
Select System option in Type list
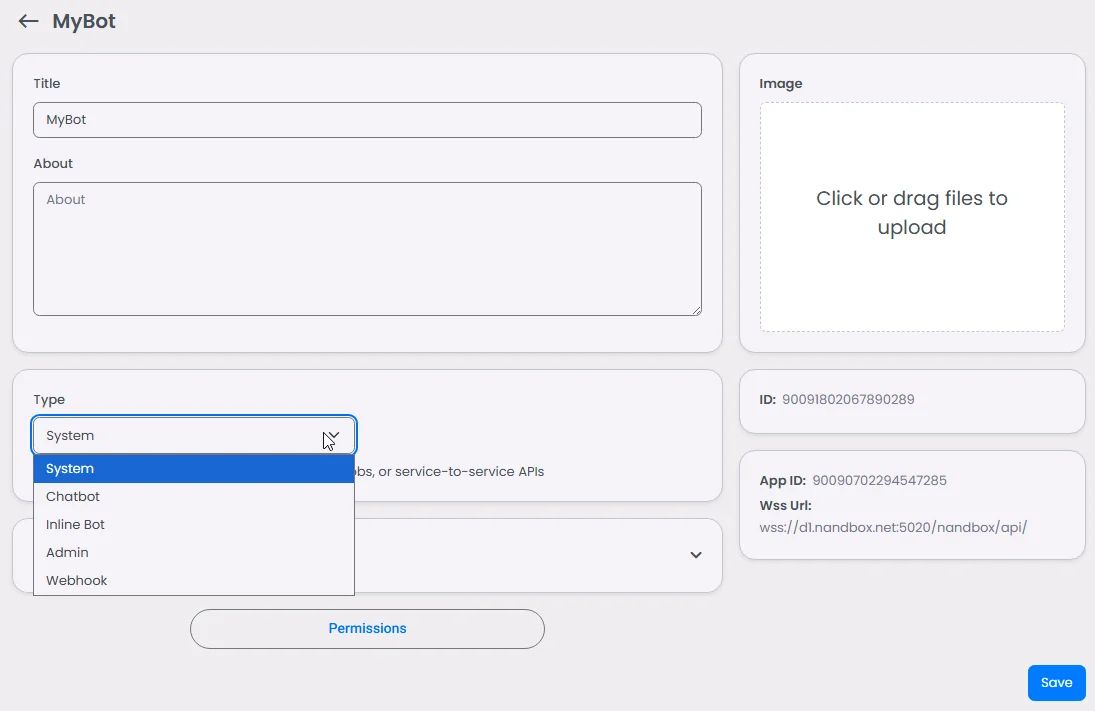193,469
